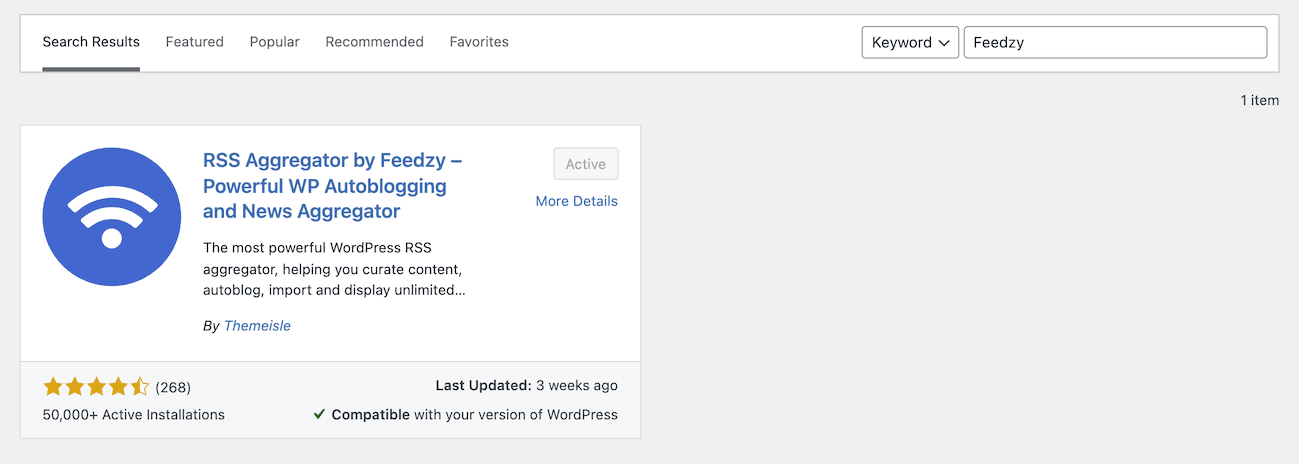The image size is (1299, 464).
Task: Switch to the Search Results tab
Action: click(91, 42)
